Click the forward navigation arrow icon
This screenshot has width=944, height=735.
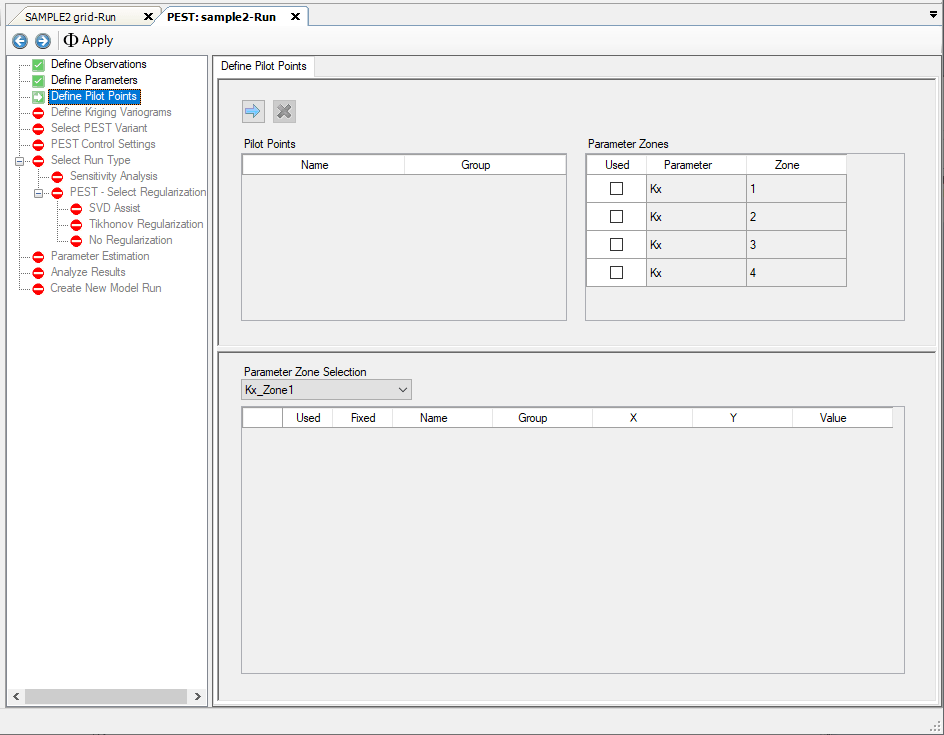pyautogui.click(x=42, y=40)
